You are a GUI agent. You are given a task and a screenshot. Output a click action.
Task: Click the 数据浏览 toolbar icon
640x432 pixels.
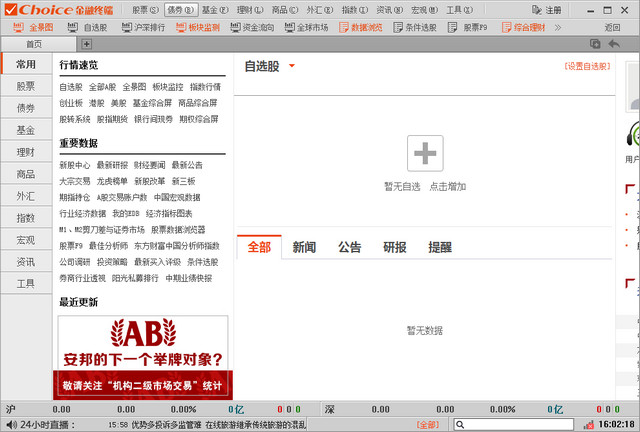[x=360, y=28]
